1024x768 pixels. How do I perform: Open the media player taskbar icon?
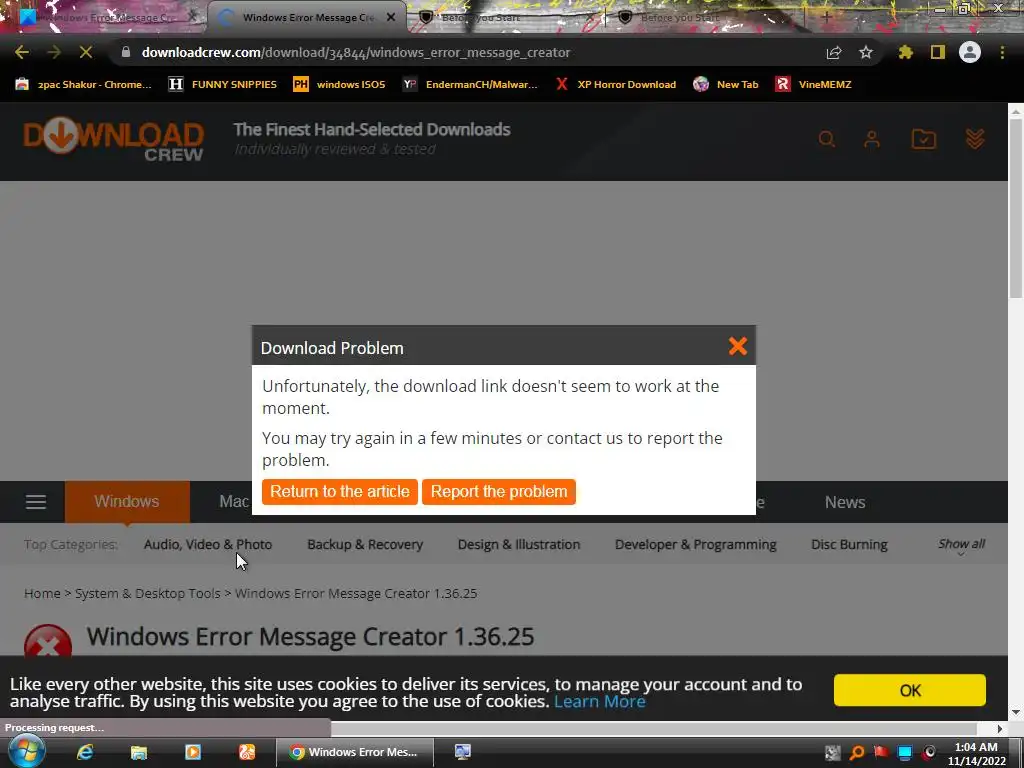[193, 752]
